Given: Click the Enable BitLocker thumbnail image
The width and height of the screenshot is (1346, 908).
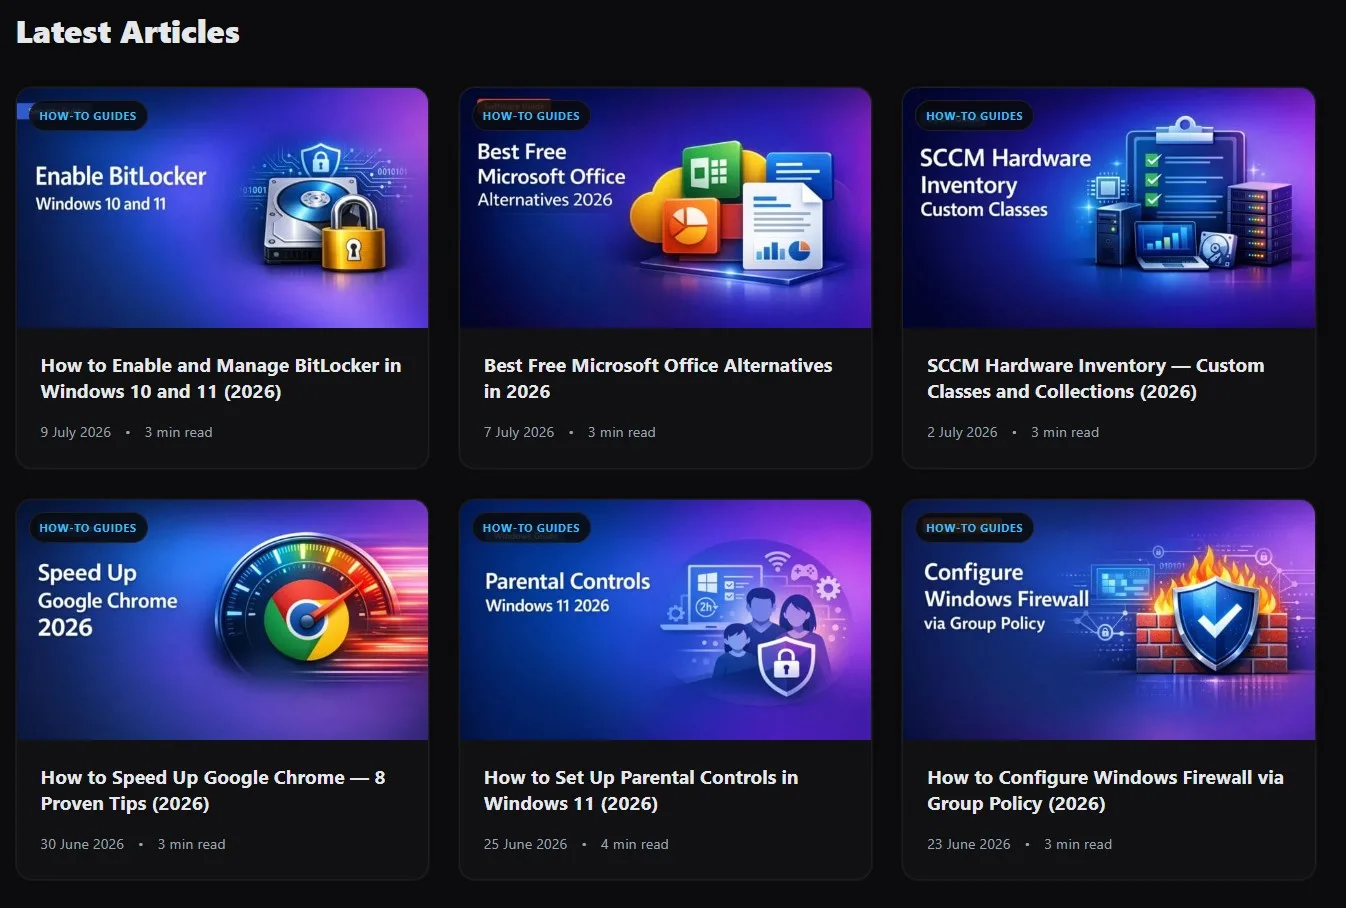Looking at the screenshot, I should click(222, 208).
